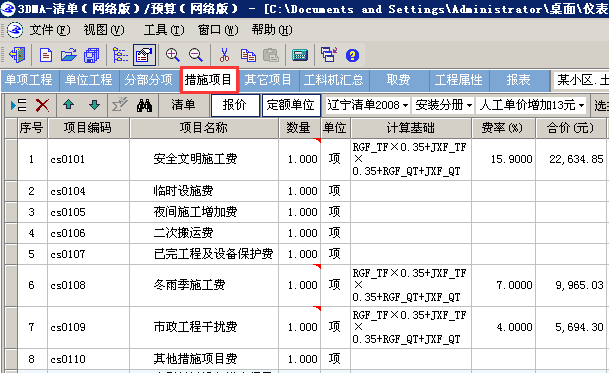Expand the 安装分册 dropdown
The width and height of the screenshot is (609, 373).
tap(443, 105)
